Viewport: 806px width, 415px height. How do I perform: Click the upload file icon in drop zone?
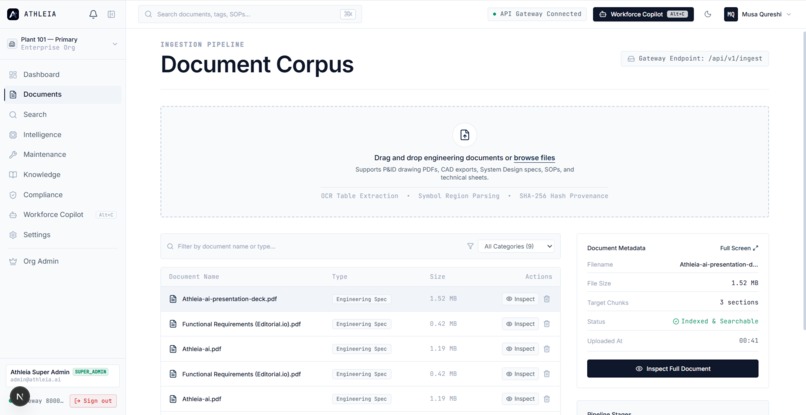465,135
